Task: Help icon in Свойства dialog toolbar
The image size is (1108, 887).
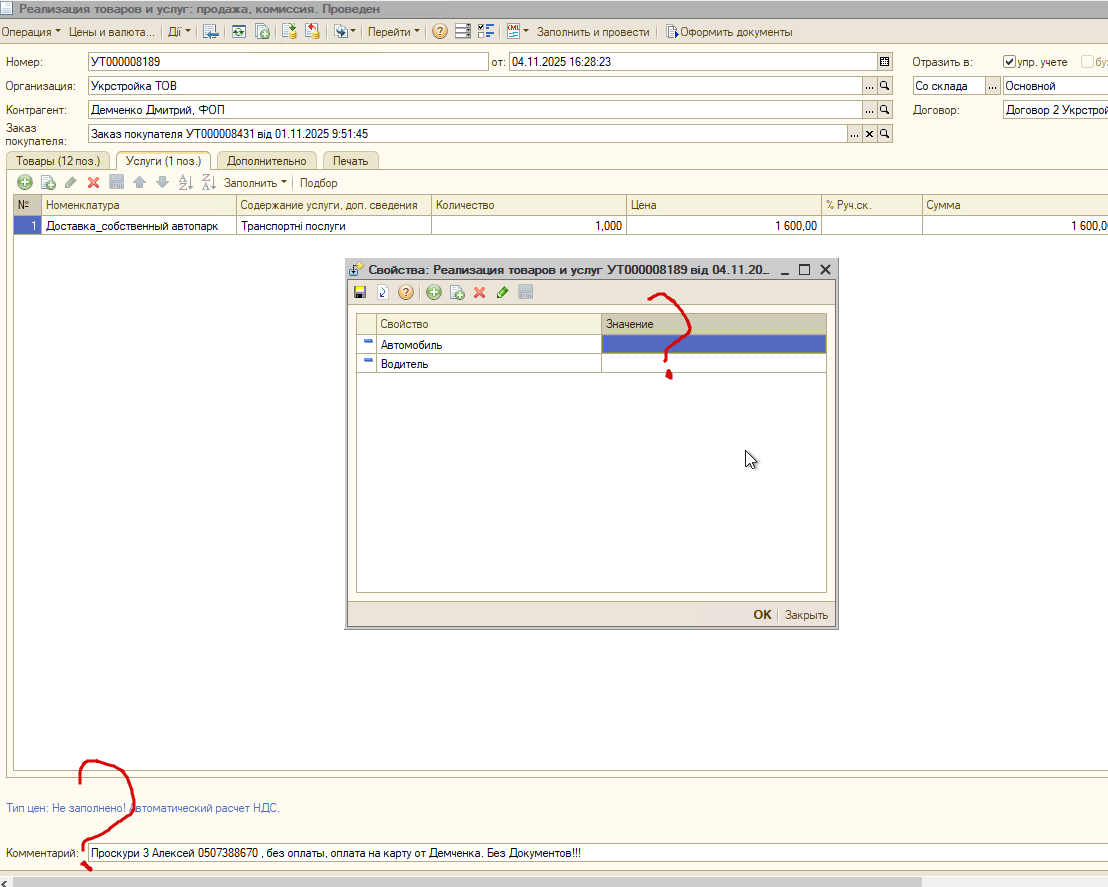Action: 406,293
